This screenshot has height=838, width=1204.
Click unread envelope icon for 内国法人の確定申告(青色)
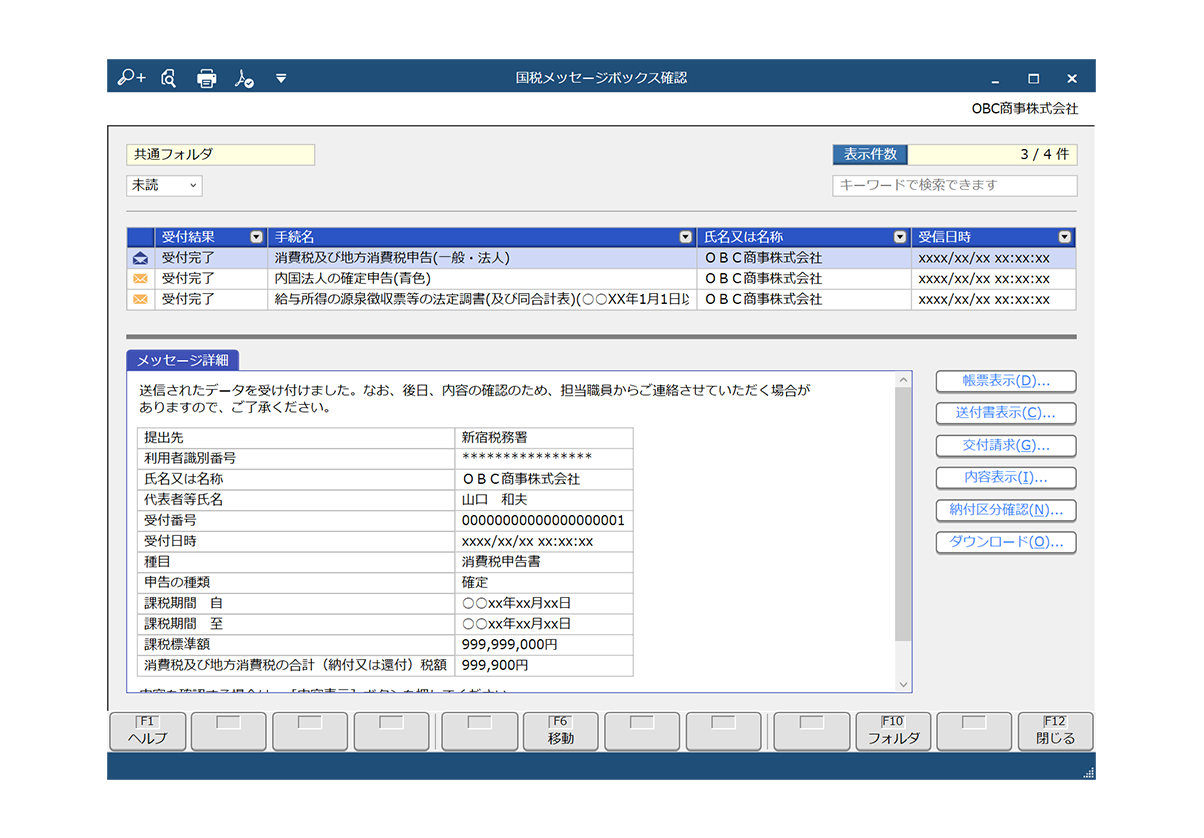click(140, 279)
